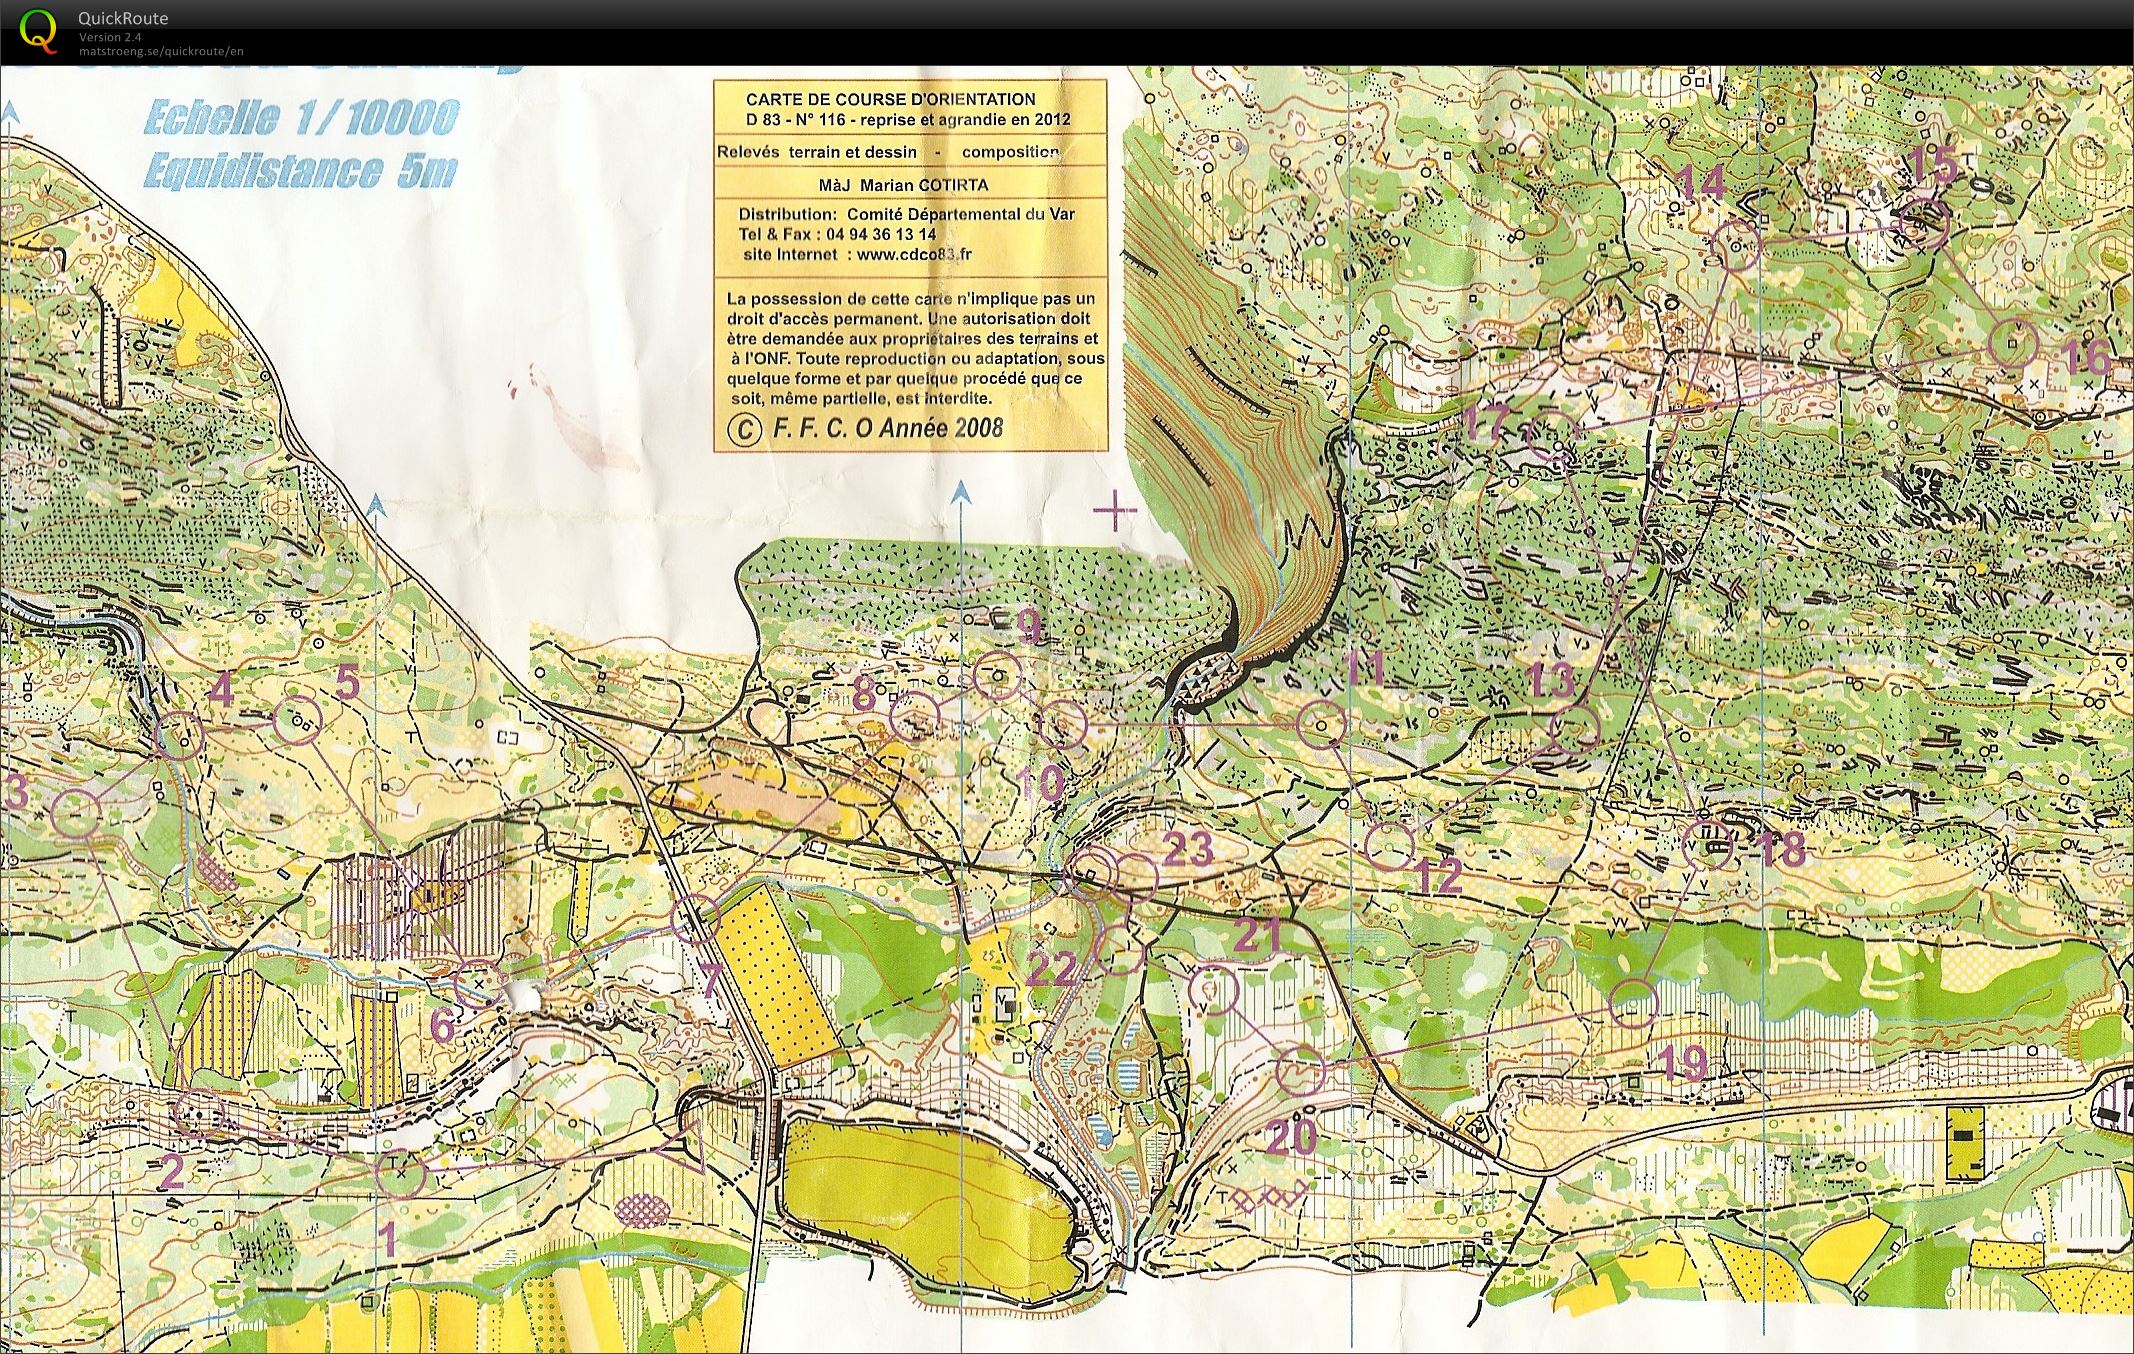
Task: Select control circle 13 on the map
Action: click(x=1574, y=728)
